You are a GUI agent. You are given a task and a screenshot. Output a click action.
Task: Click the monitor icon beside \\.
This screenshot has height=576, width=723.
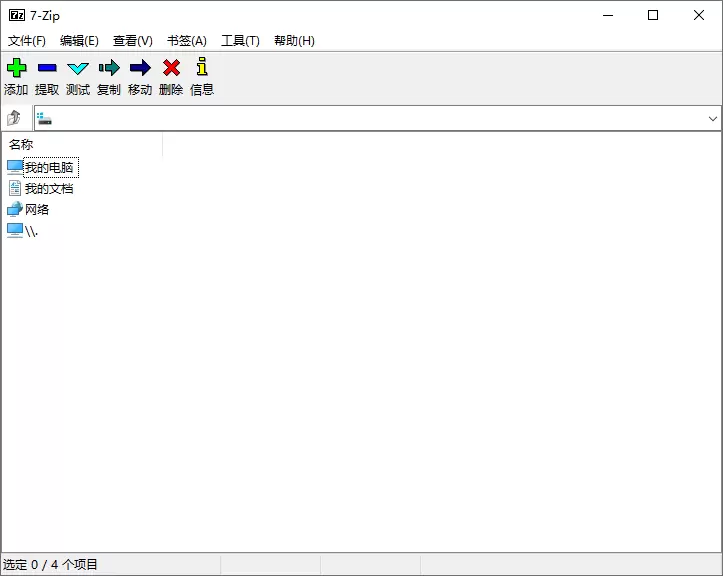click(15, 231)
